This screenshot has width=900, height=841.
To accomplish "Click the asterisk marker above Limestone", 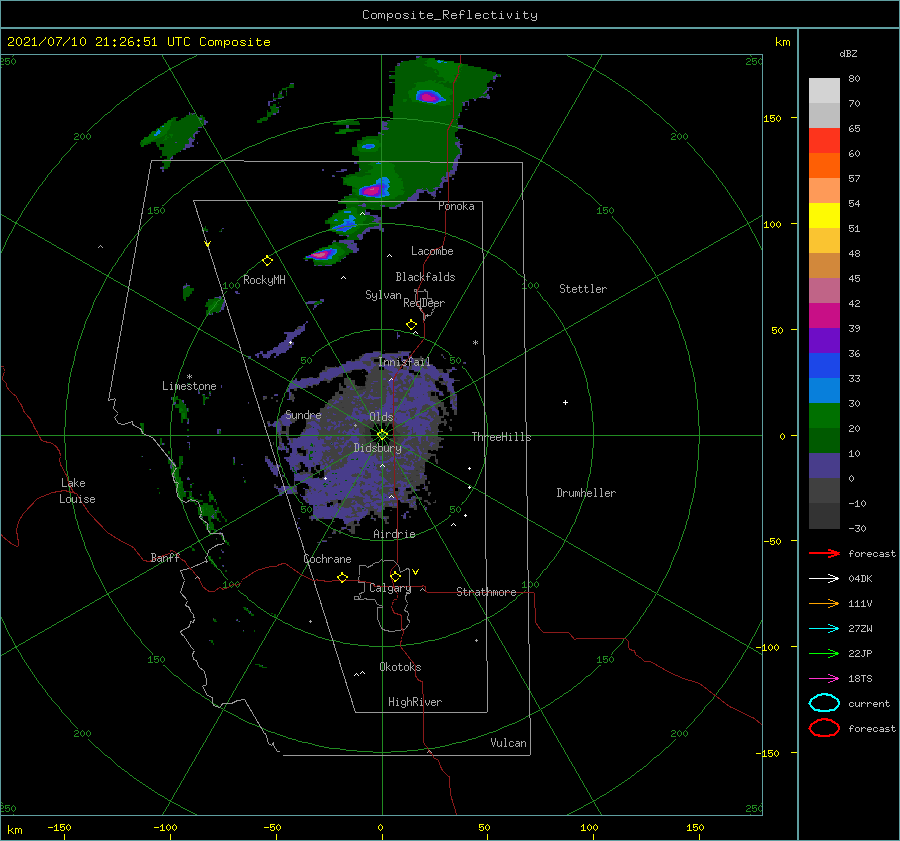I will [189, 377].
